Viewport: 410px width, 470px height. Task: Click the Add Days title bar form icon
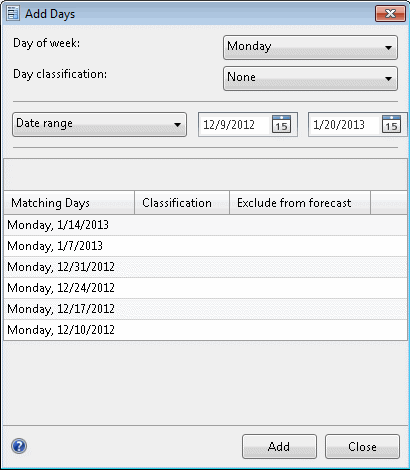click(x=13, y=13)
